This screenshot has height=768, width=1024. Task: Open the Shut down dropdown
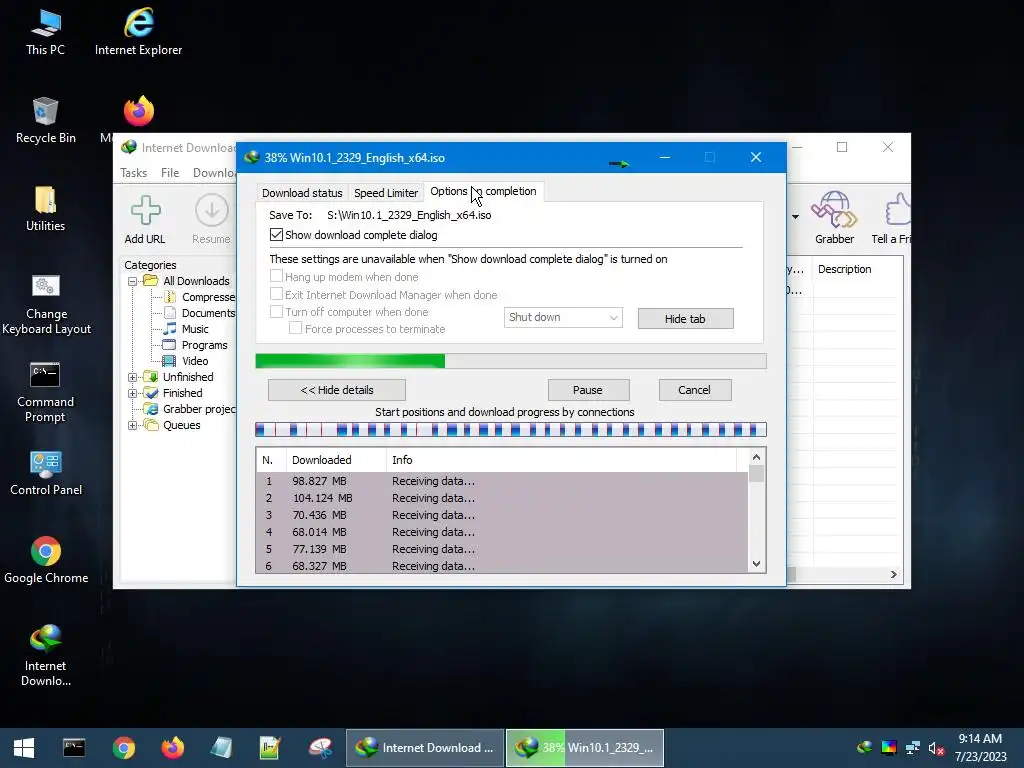click(x=563, y=317)
